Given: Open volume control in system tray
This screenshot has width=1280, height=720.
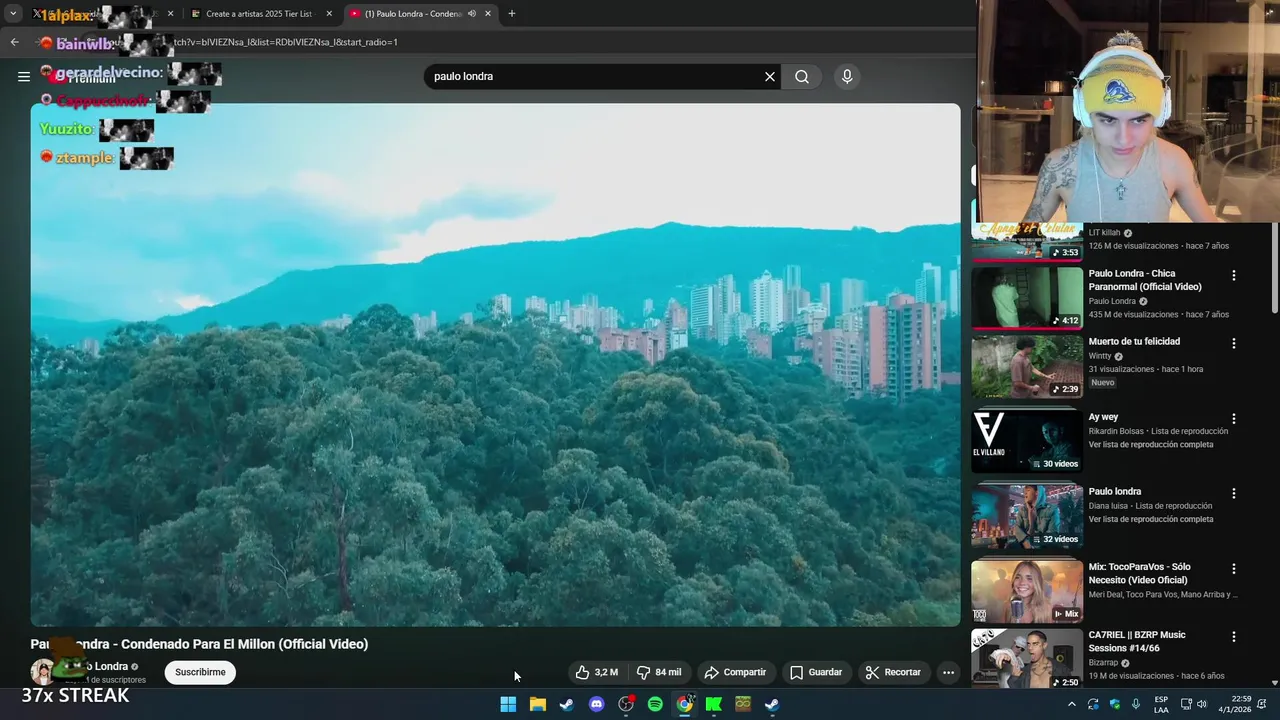Looking at the screenshot, I should (x=1202, y=704).
